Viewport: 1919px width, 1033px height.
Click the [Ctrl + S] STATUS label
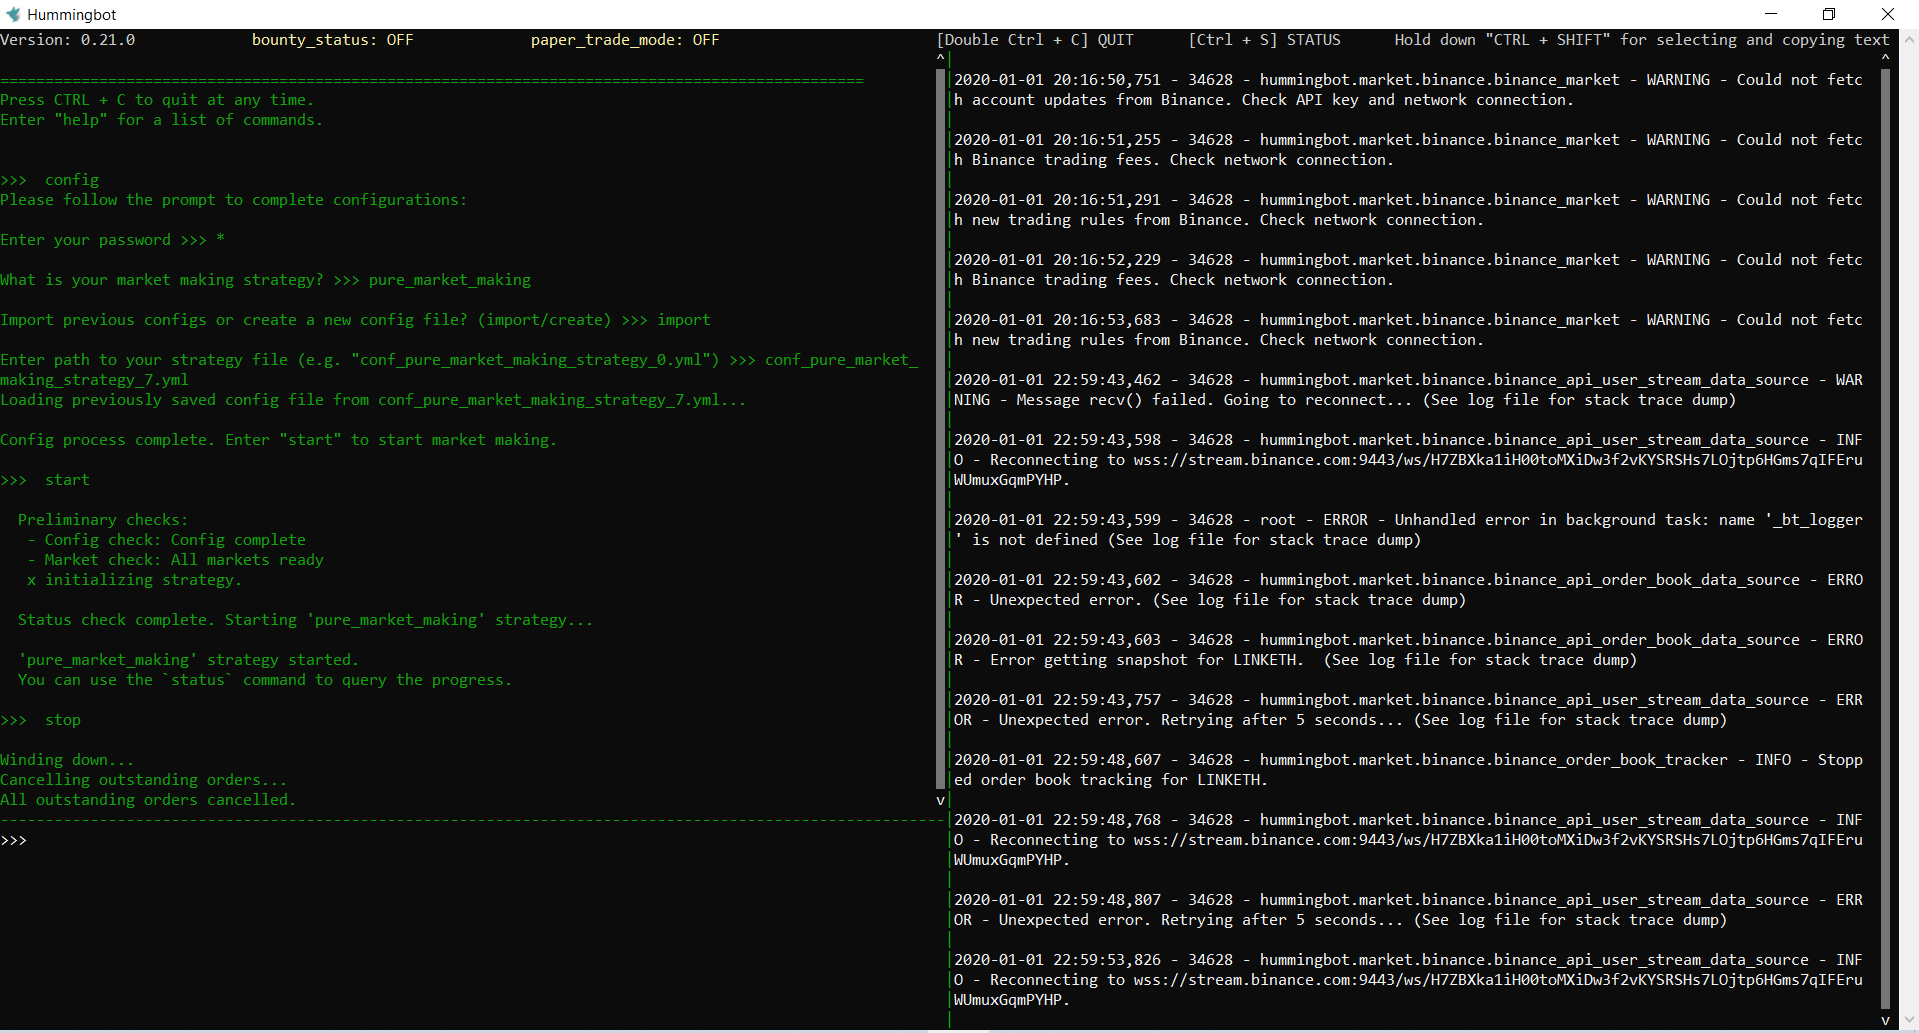[x=1264, y=40]
